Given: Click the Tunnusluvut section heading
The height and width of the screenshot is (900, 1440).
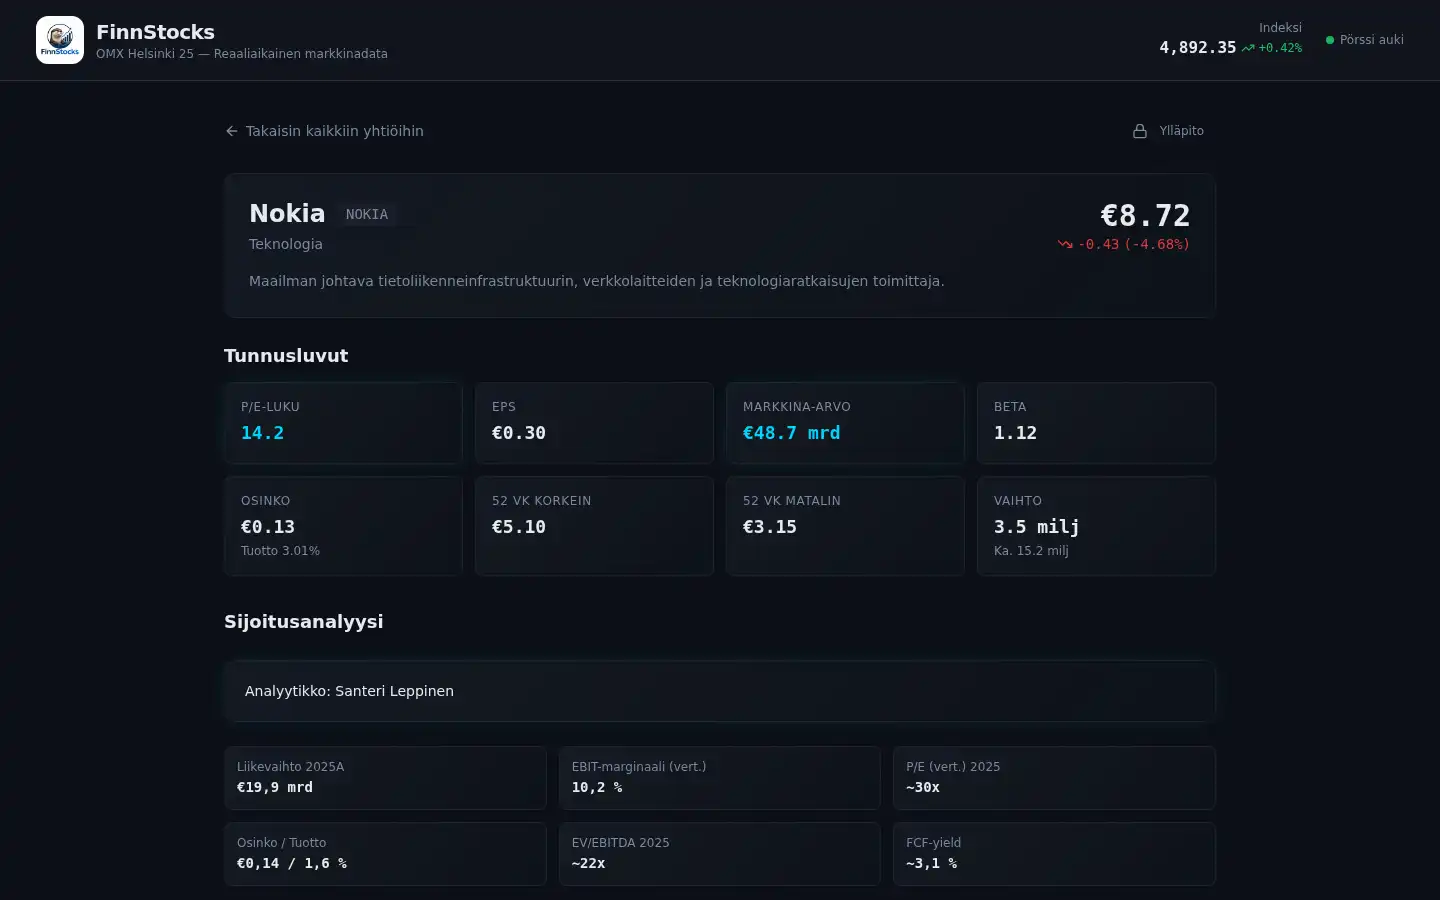Looking at the screenshot, I should click(286, 356).
